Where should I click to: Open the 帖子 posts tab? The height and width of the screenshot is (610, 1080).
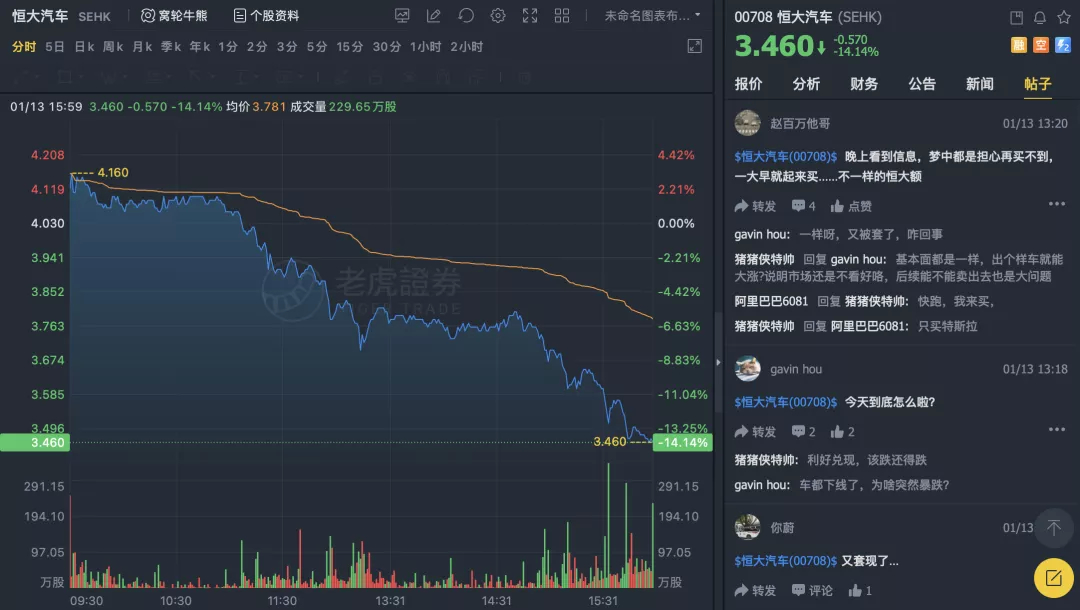(1037, 84)
